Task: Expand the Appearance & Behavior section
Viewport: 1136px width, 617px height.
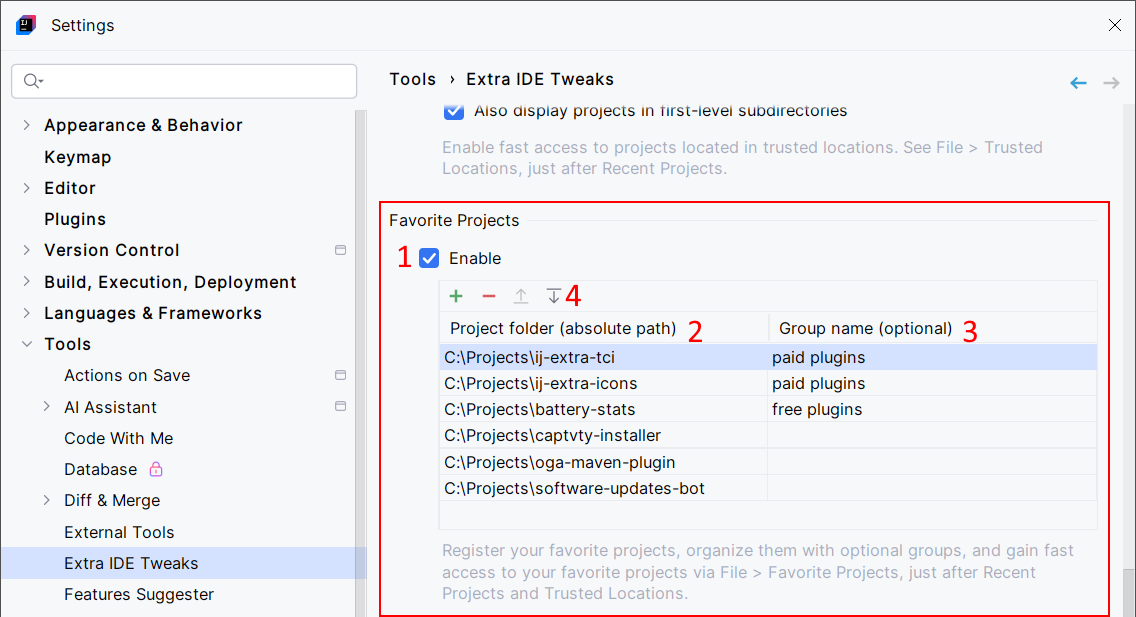Action: (27, 125)
